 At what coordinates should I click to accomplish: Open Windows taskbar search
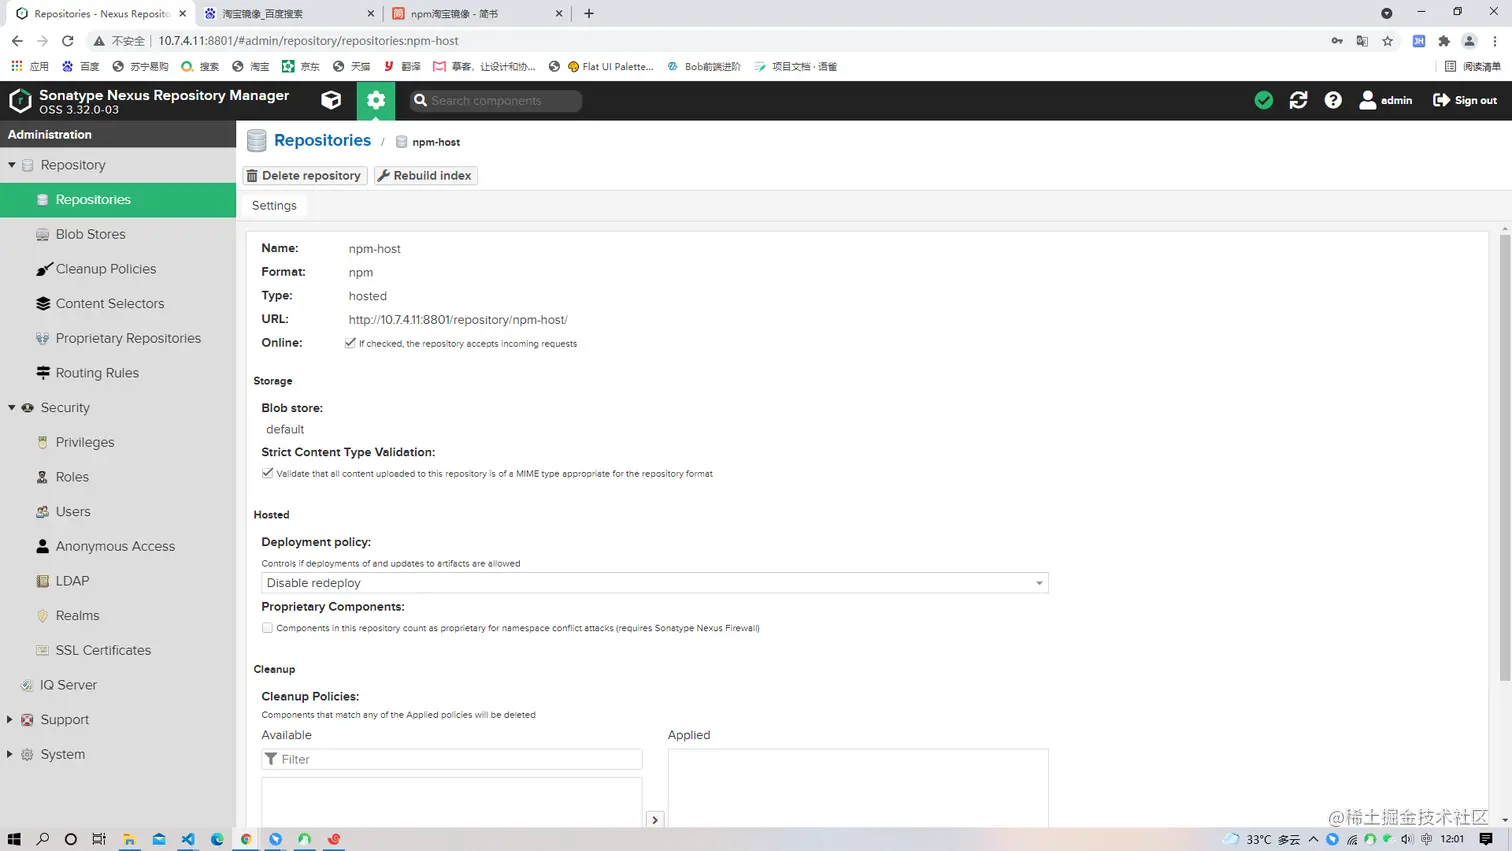(42, 839)
